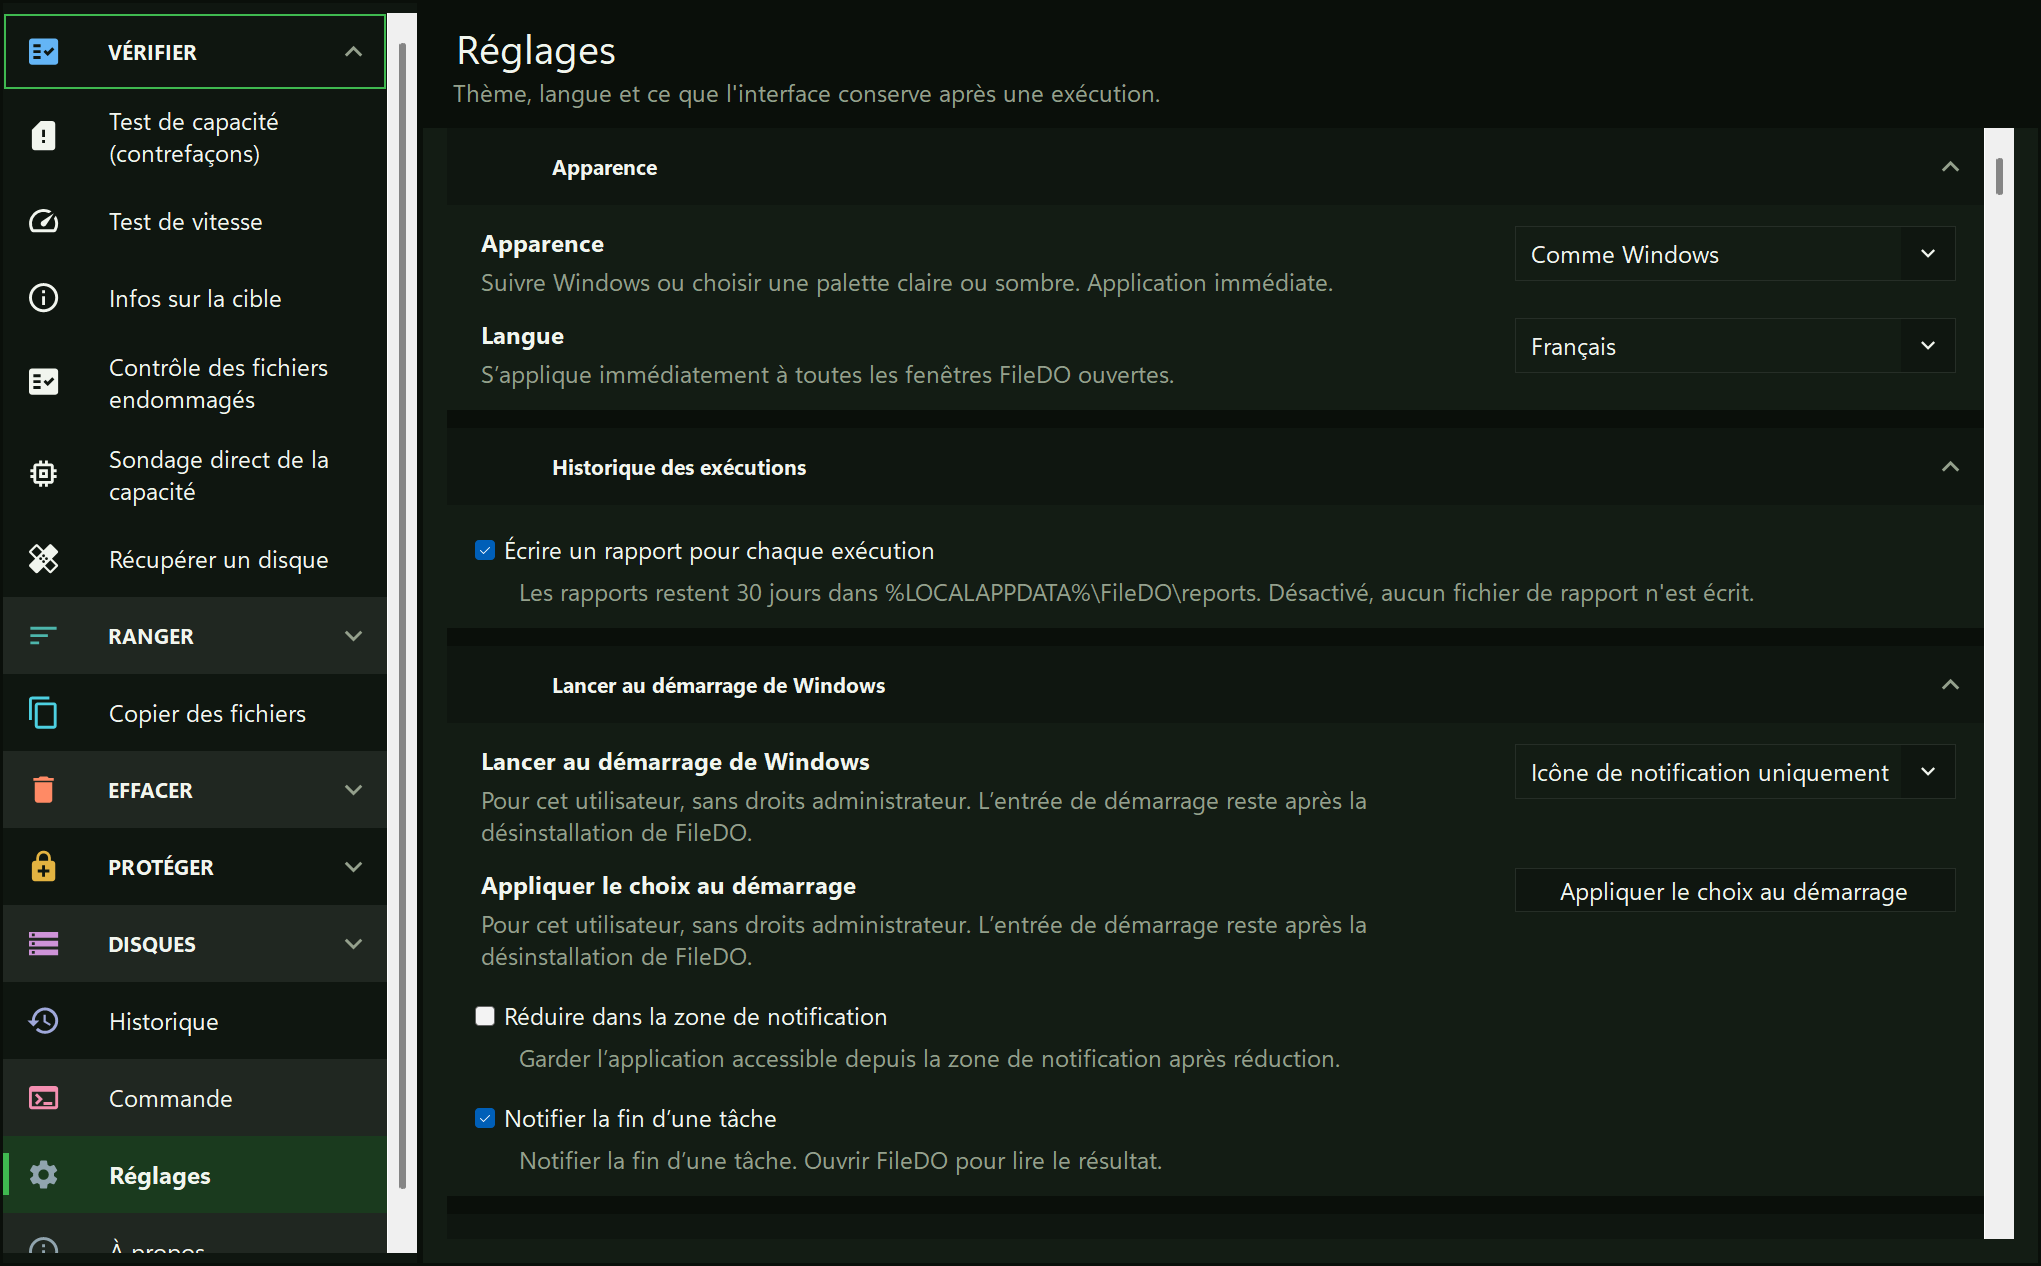
Task: Open the Langue dropdown showing Français
Action: pos(1735,346)
